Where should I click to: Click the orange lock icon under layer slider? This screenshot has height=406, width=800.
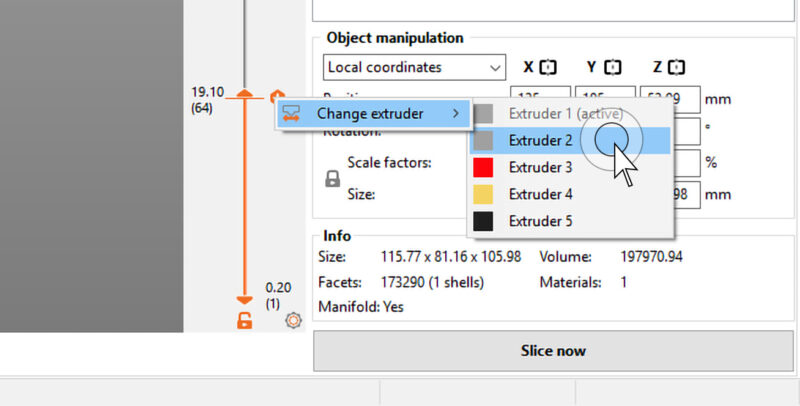pyautogui.click(x=243, y=320)
